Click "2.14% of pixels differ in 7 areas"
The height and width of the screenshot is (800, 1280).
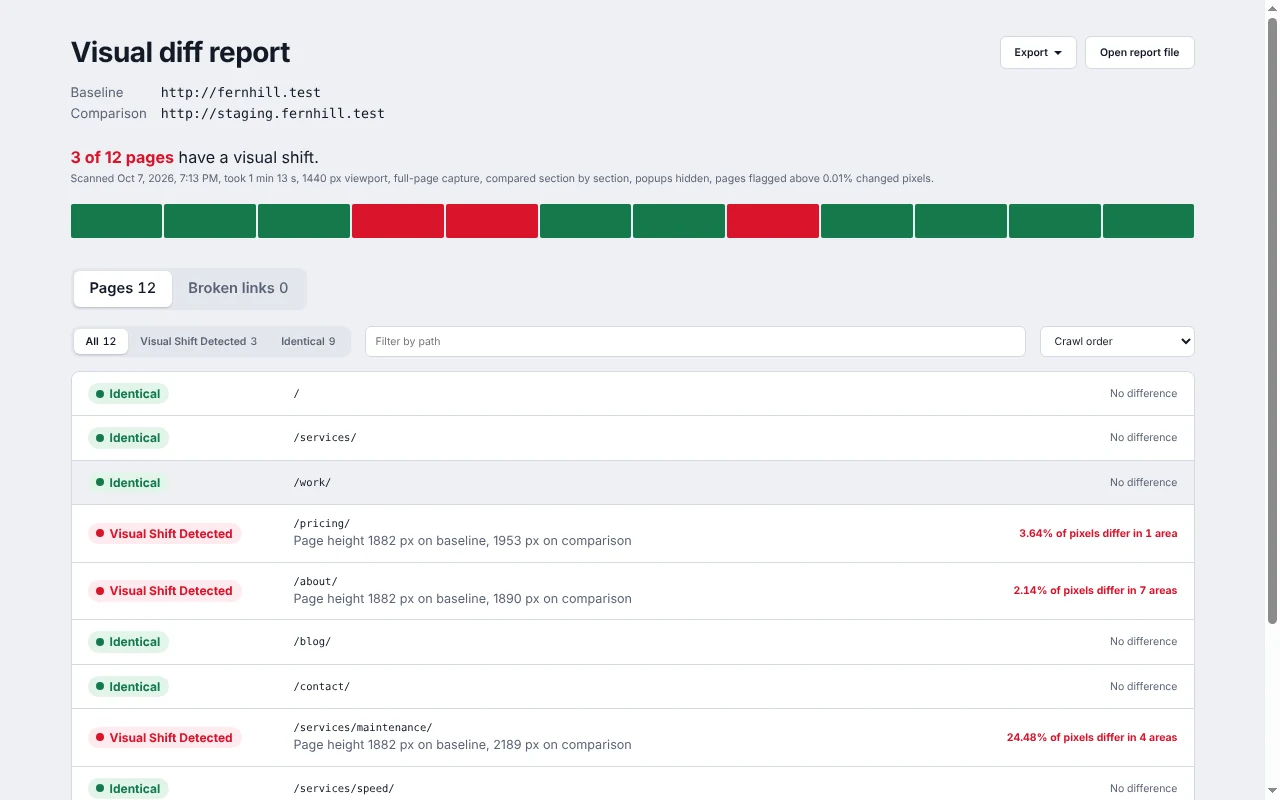[1095, 591]
